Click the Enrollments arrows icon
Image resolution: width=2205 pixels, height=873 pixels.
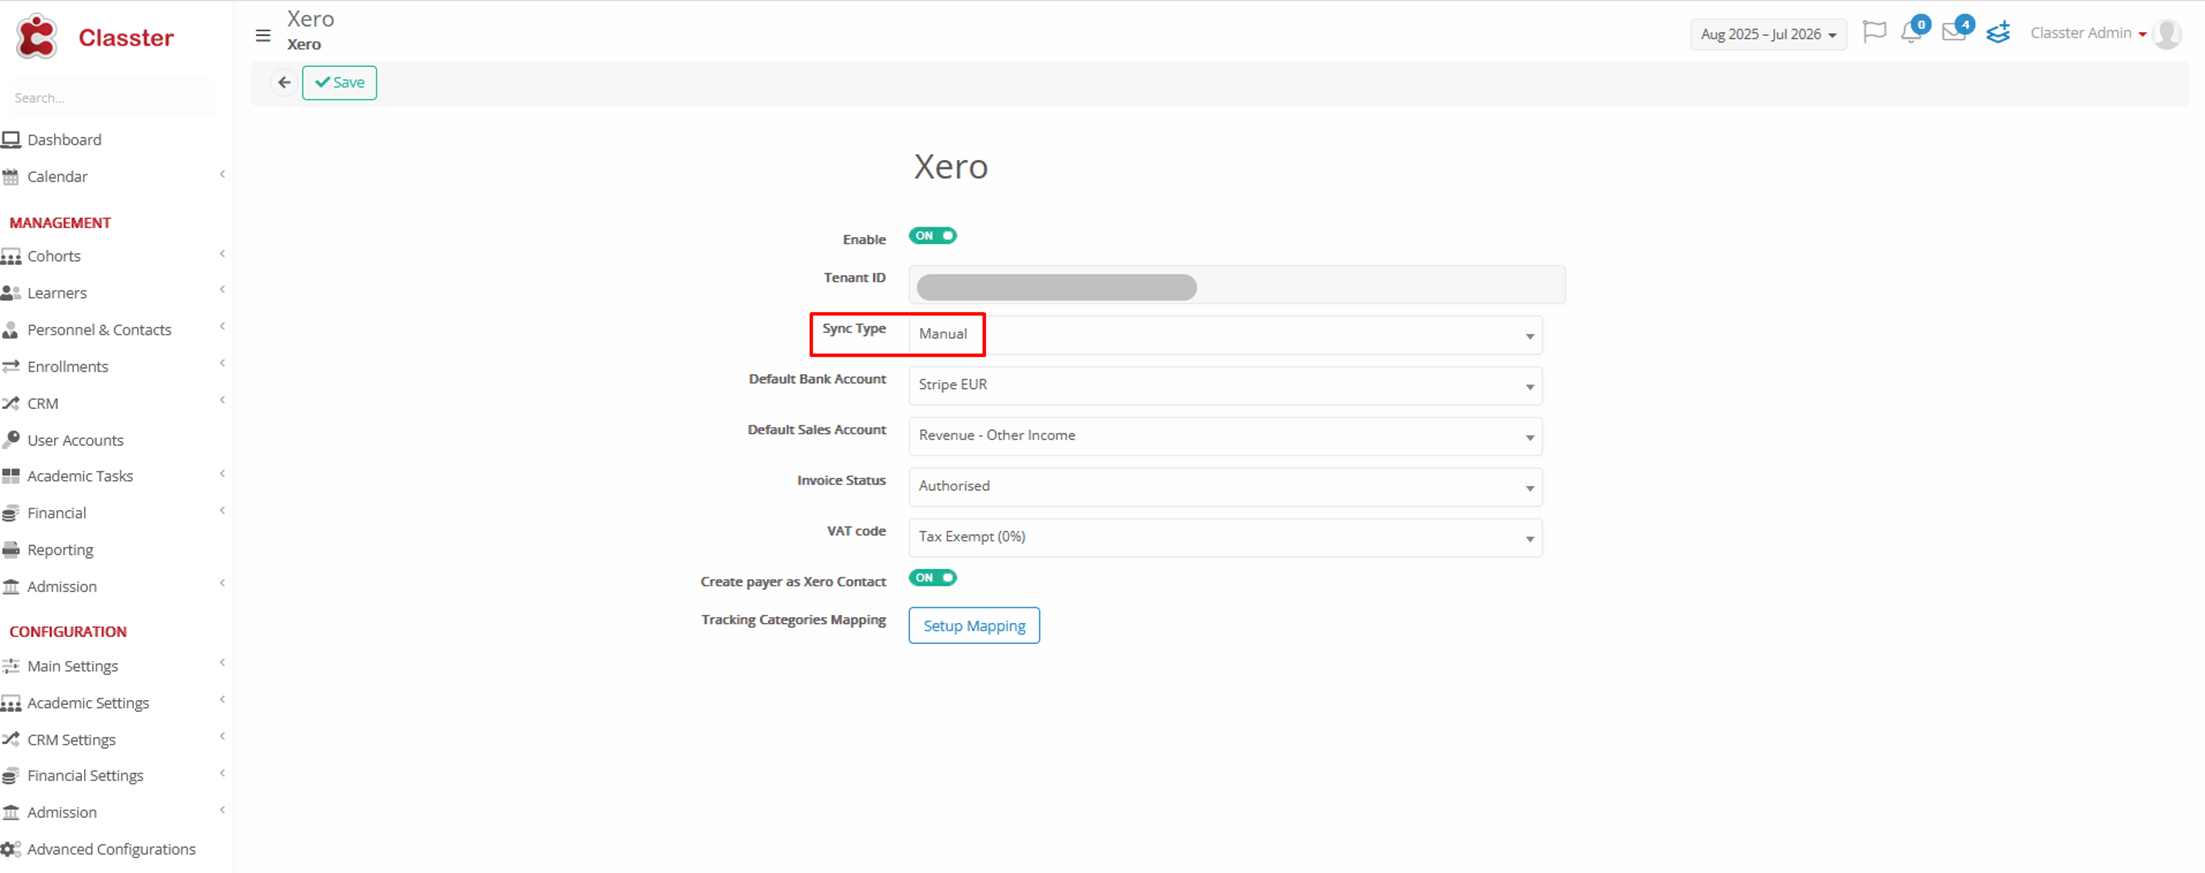click(x=11, y=367)
